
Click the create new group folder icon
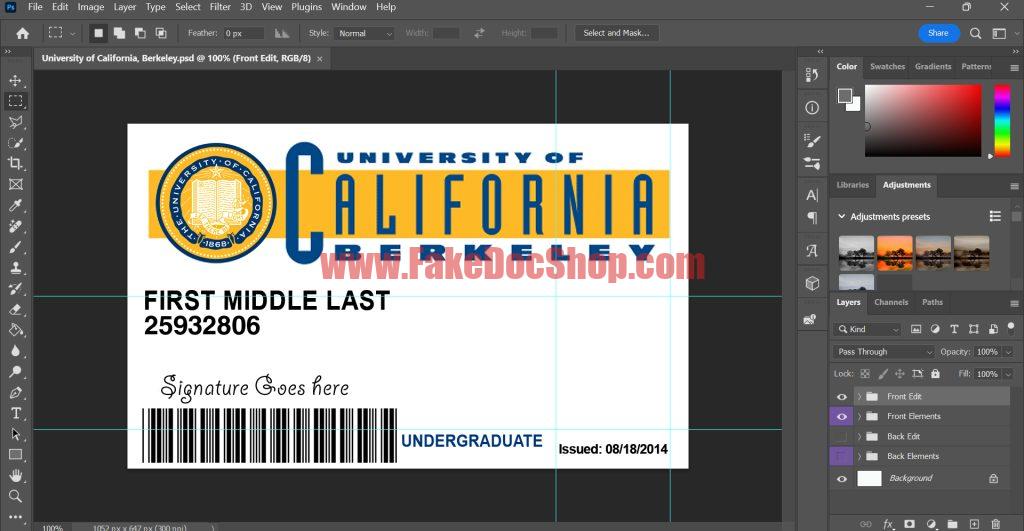pos(953,524)
